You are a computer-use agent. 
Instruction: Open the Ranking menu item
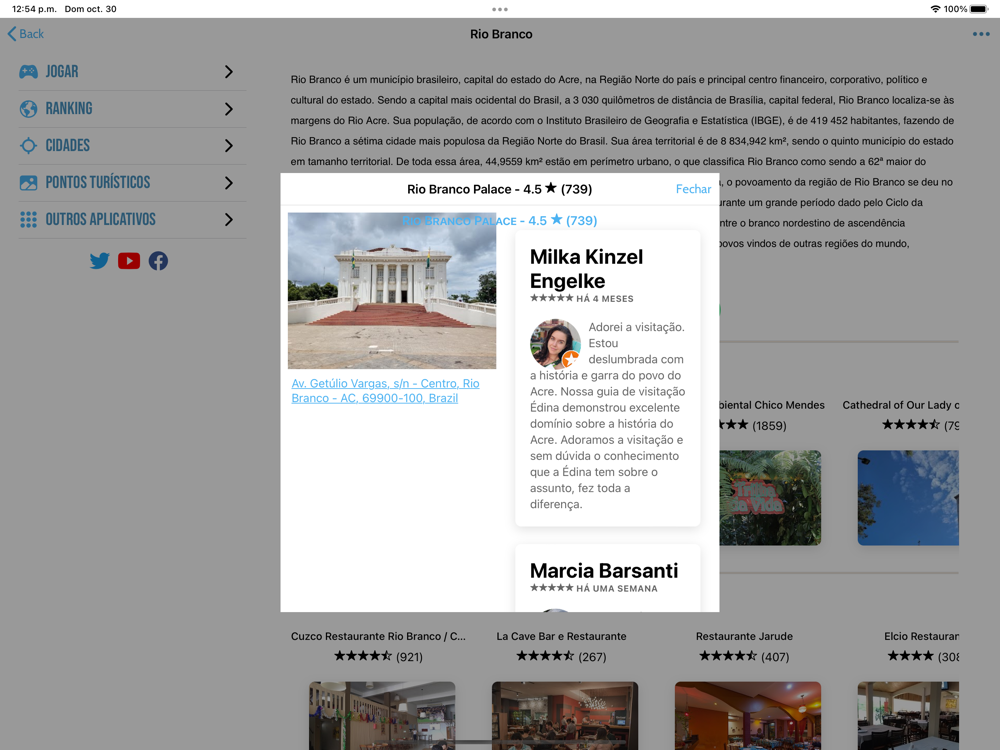click(132, 108)
